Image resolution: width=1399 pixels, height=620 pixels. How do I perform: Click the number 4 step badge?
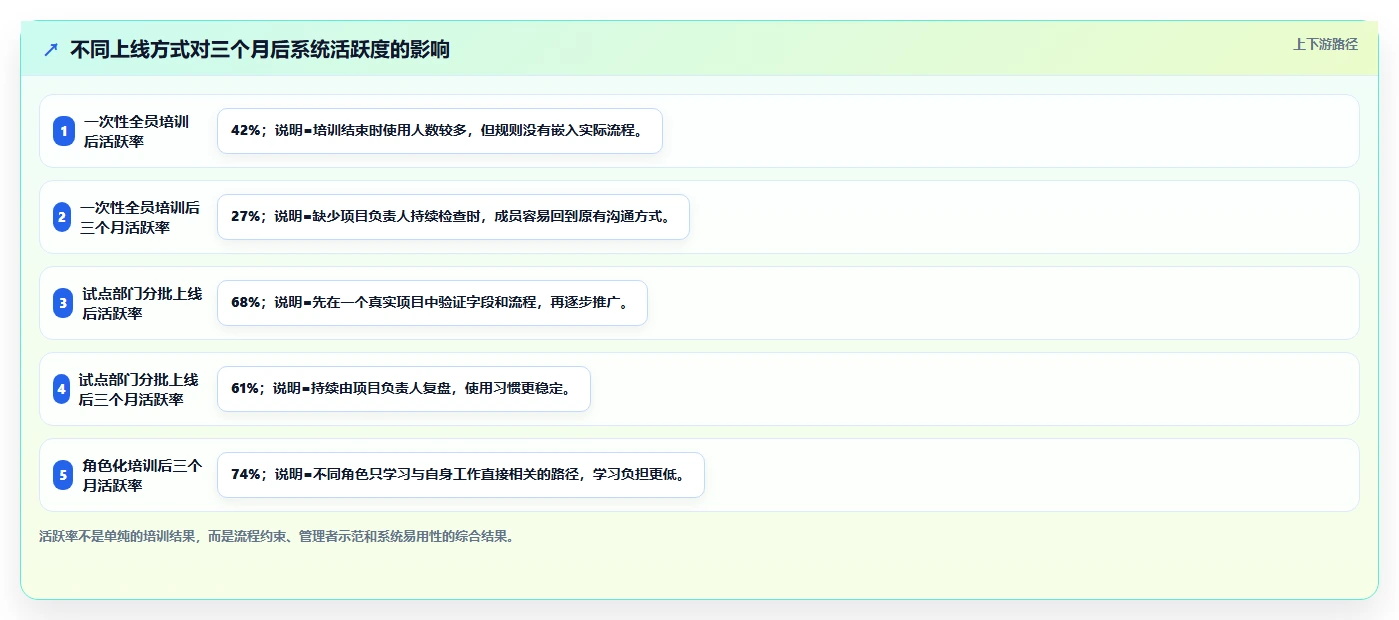coord(61,389)
